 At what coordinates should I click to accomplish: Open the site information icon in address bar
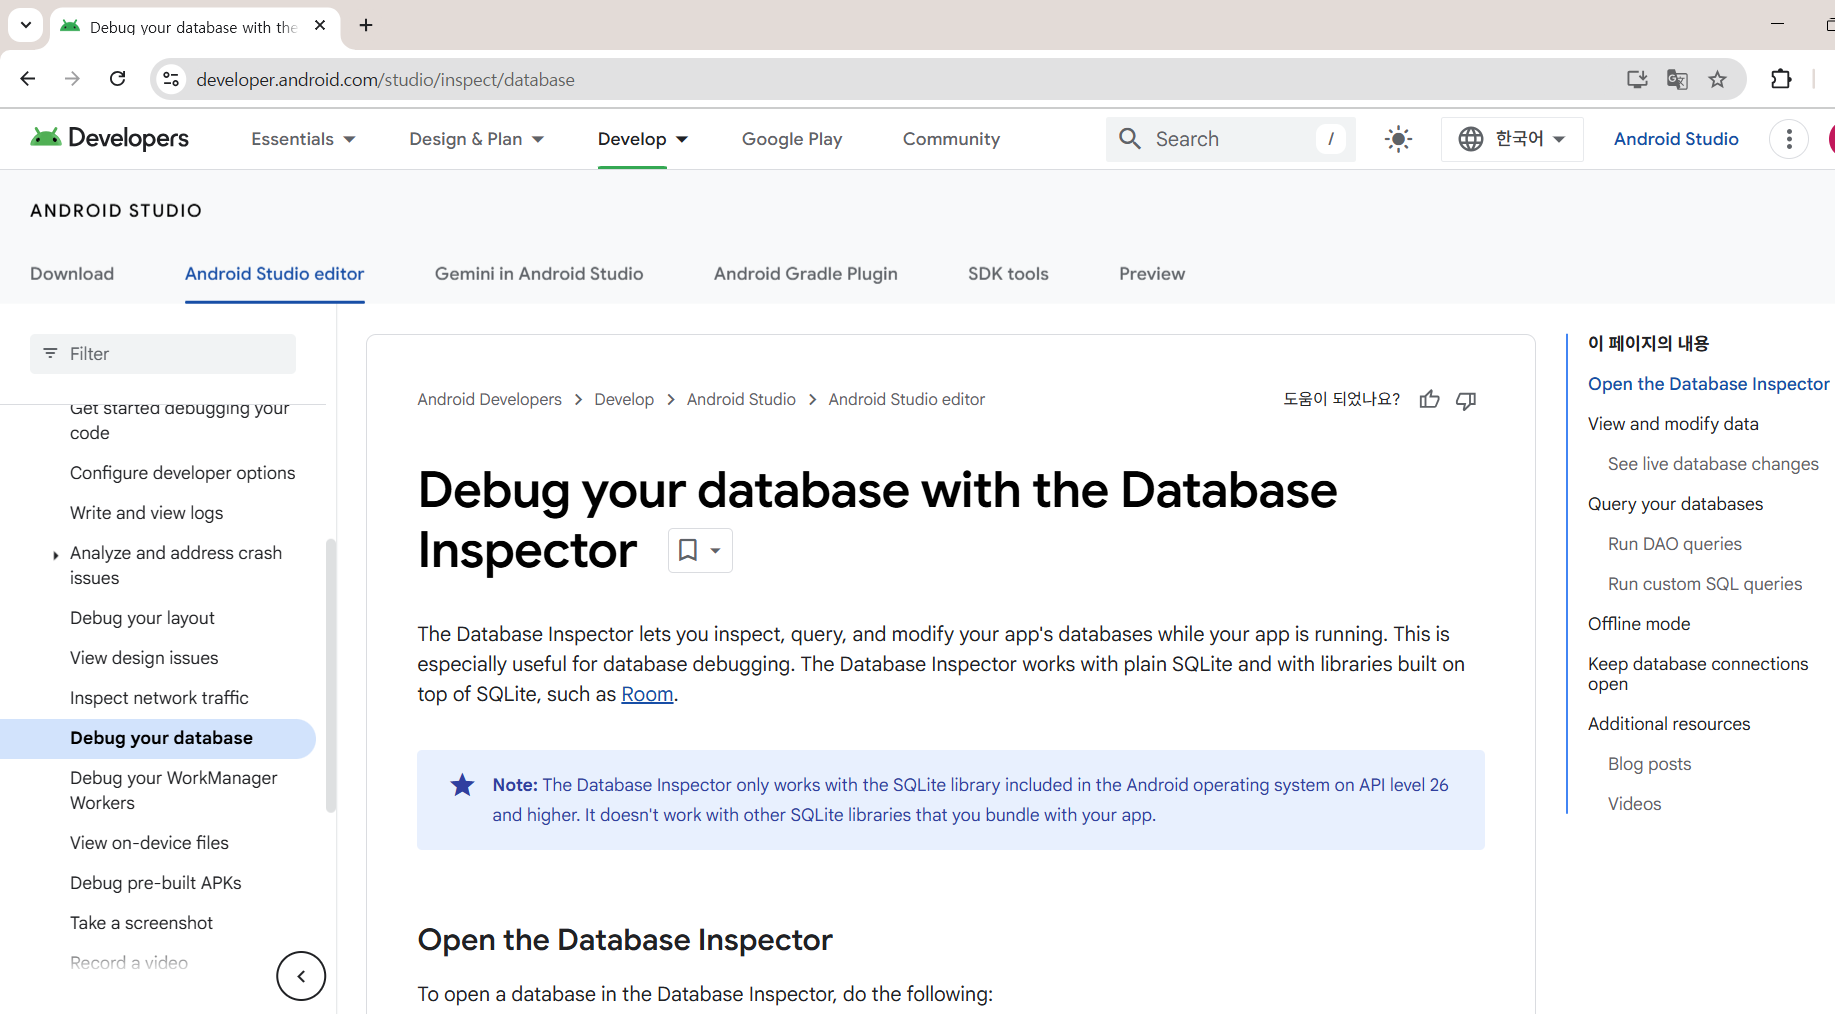tap(171, 79)
